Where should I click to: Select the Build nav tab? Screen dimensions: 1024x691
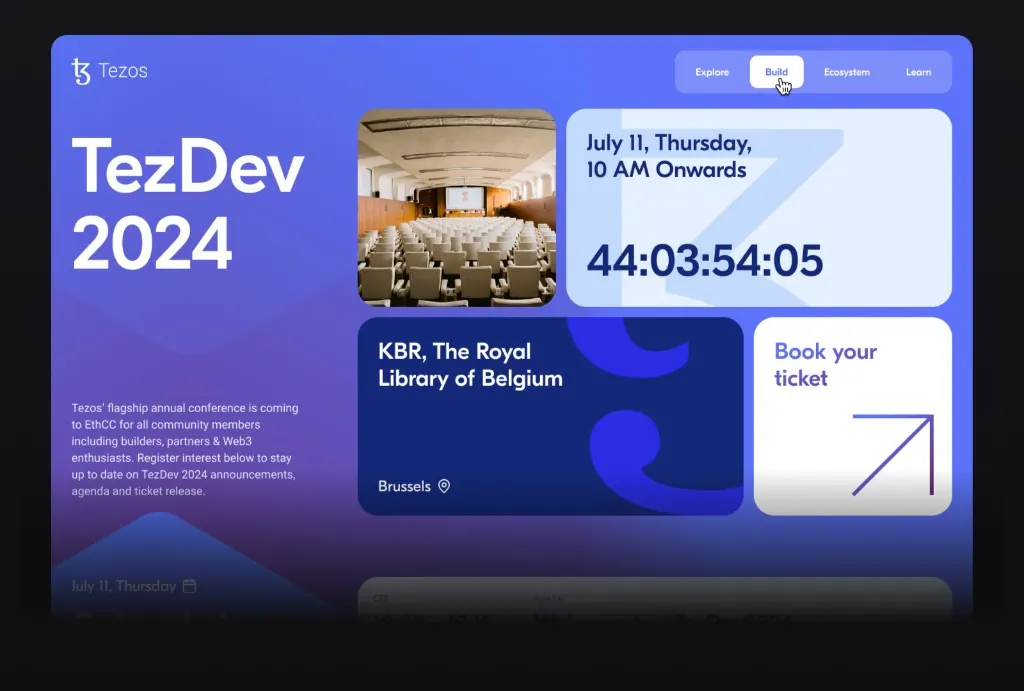[x=776, y=72]
